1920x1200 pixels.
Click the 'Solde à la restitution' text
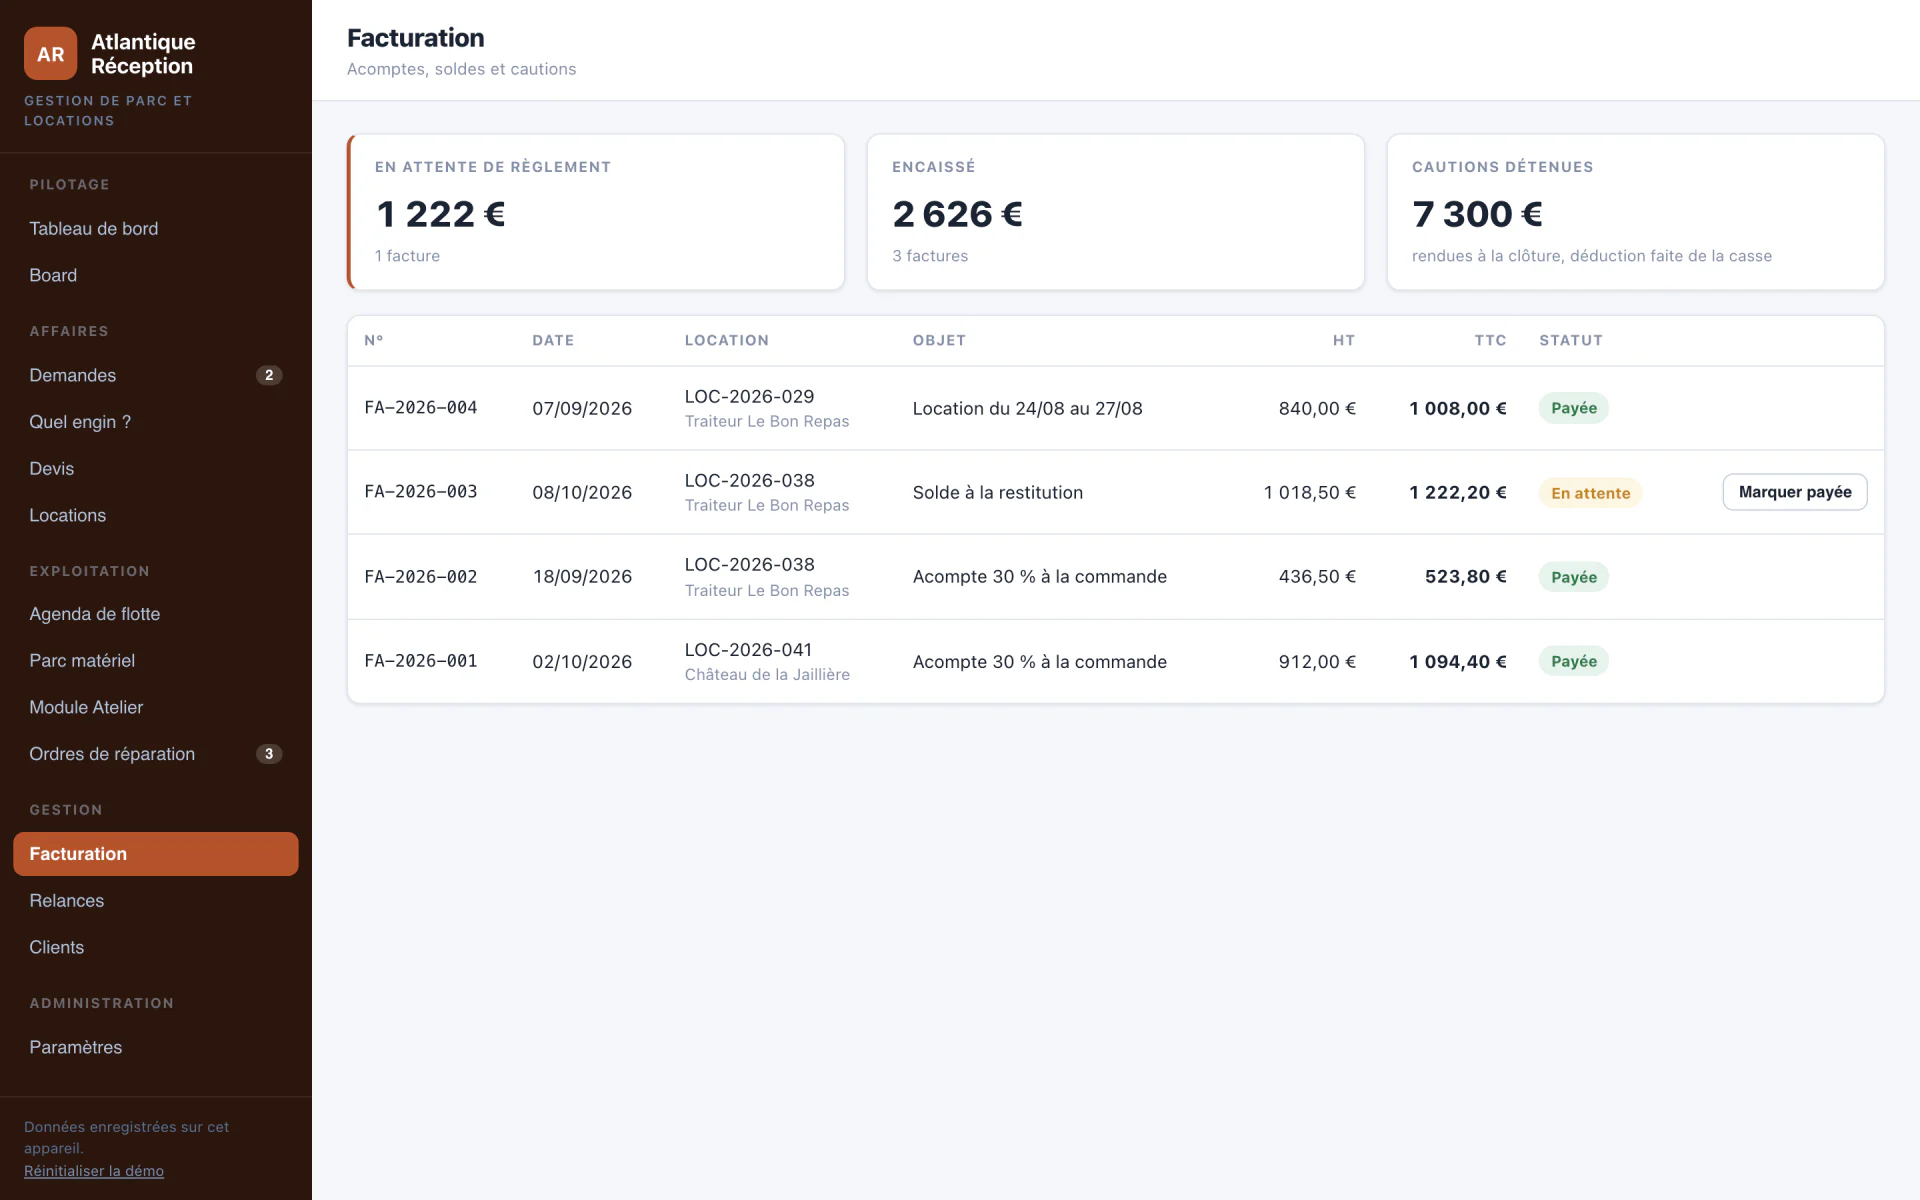[998, 492]
